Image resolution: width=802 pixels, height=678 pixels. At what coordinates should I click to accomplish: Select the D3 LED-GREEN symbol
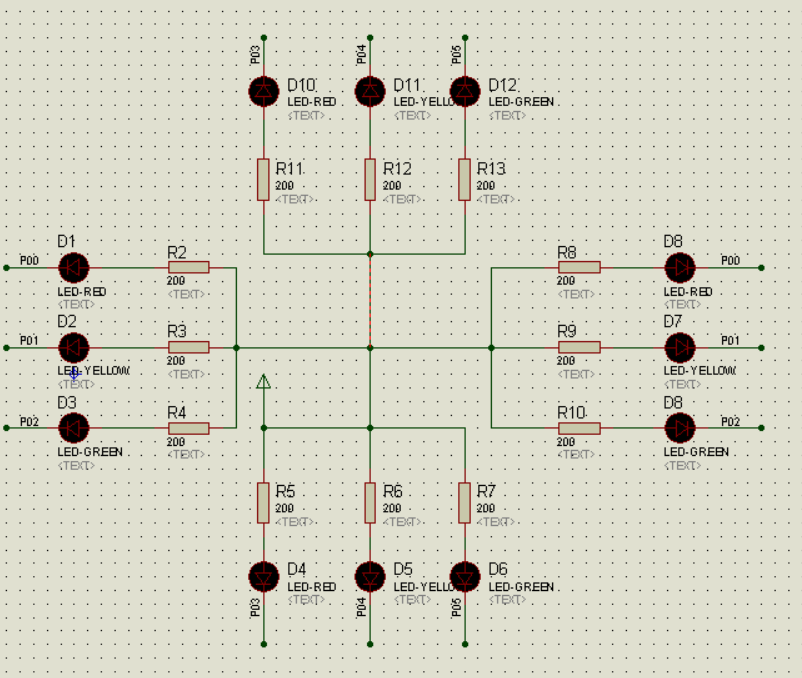tap(75, 427)
